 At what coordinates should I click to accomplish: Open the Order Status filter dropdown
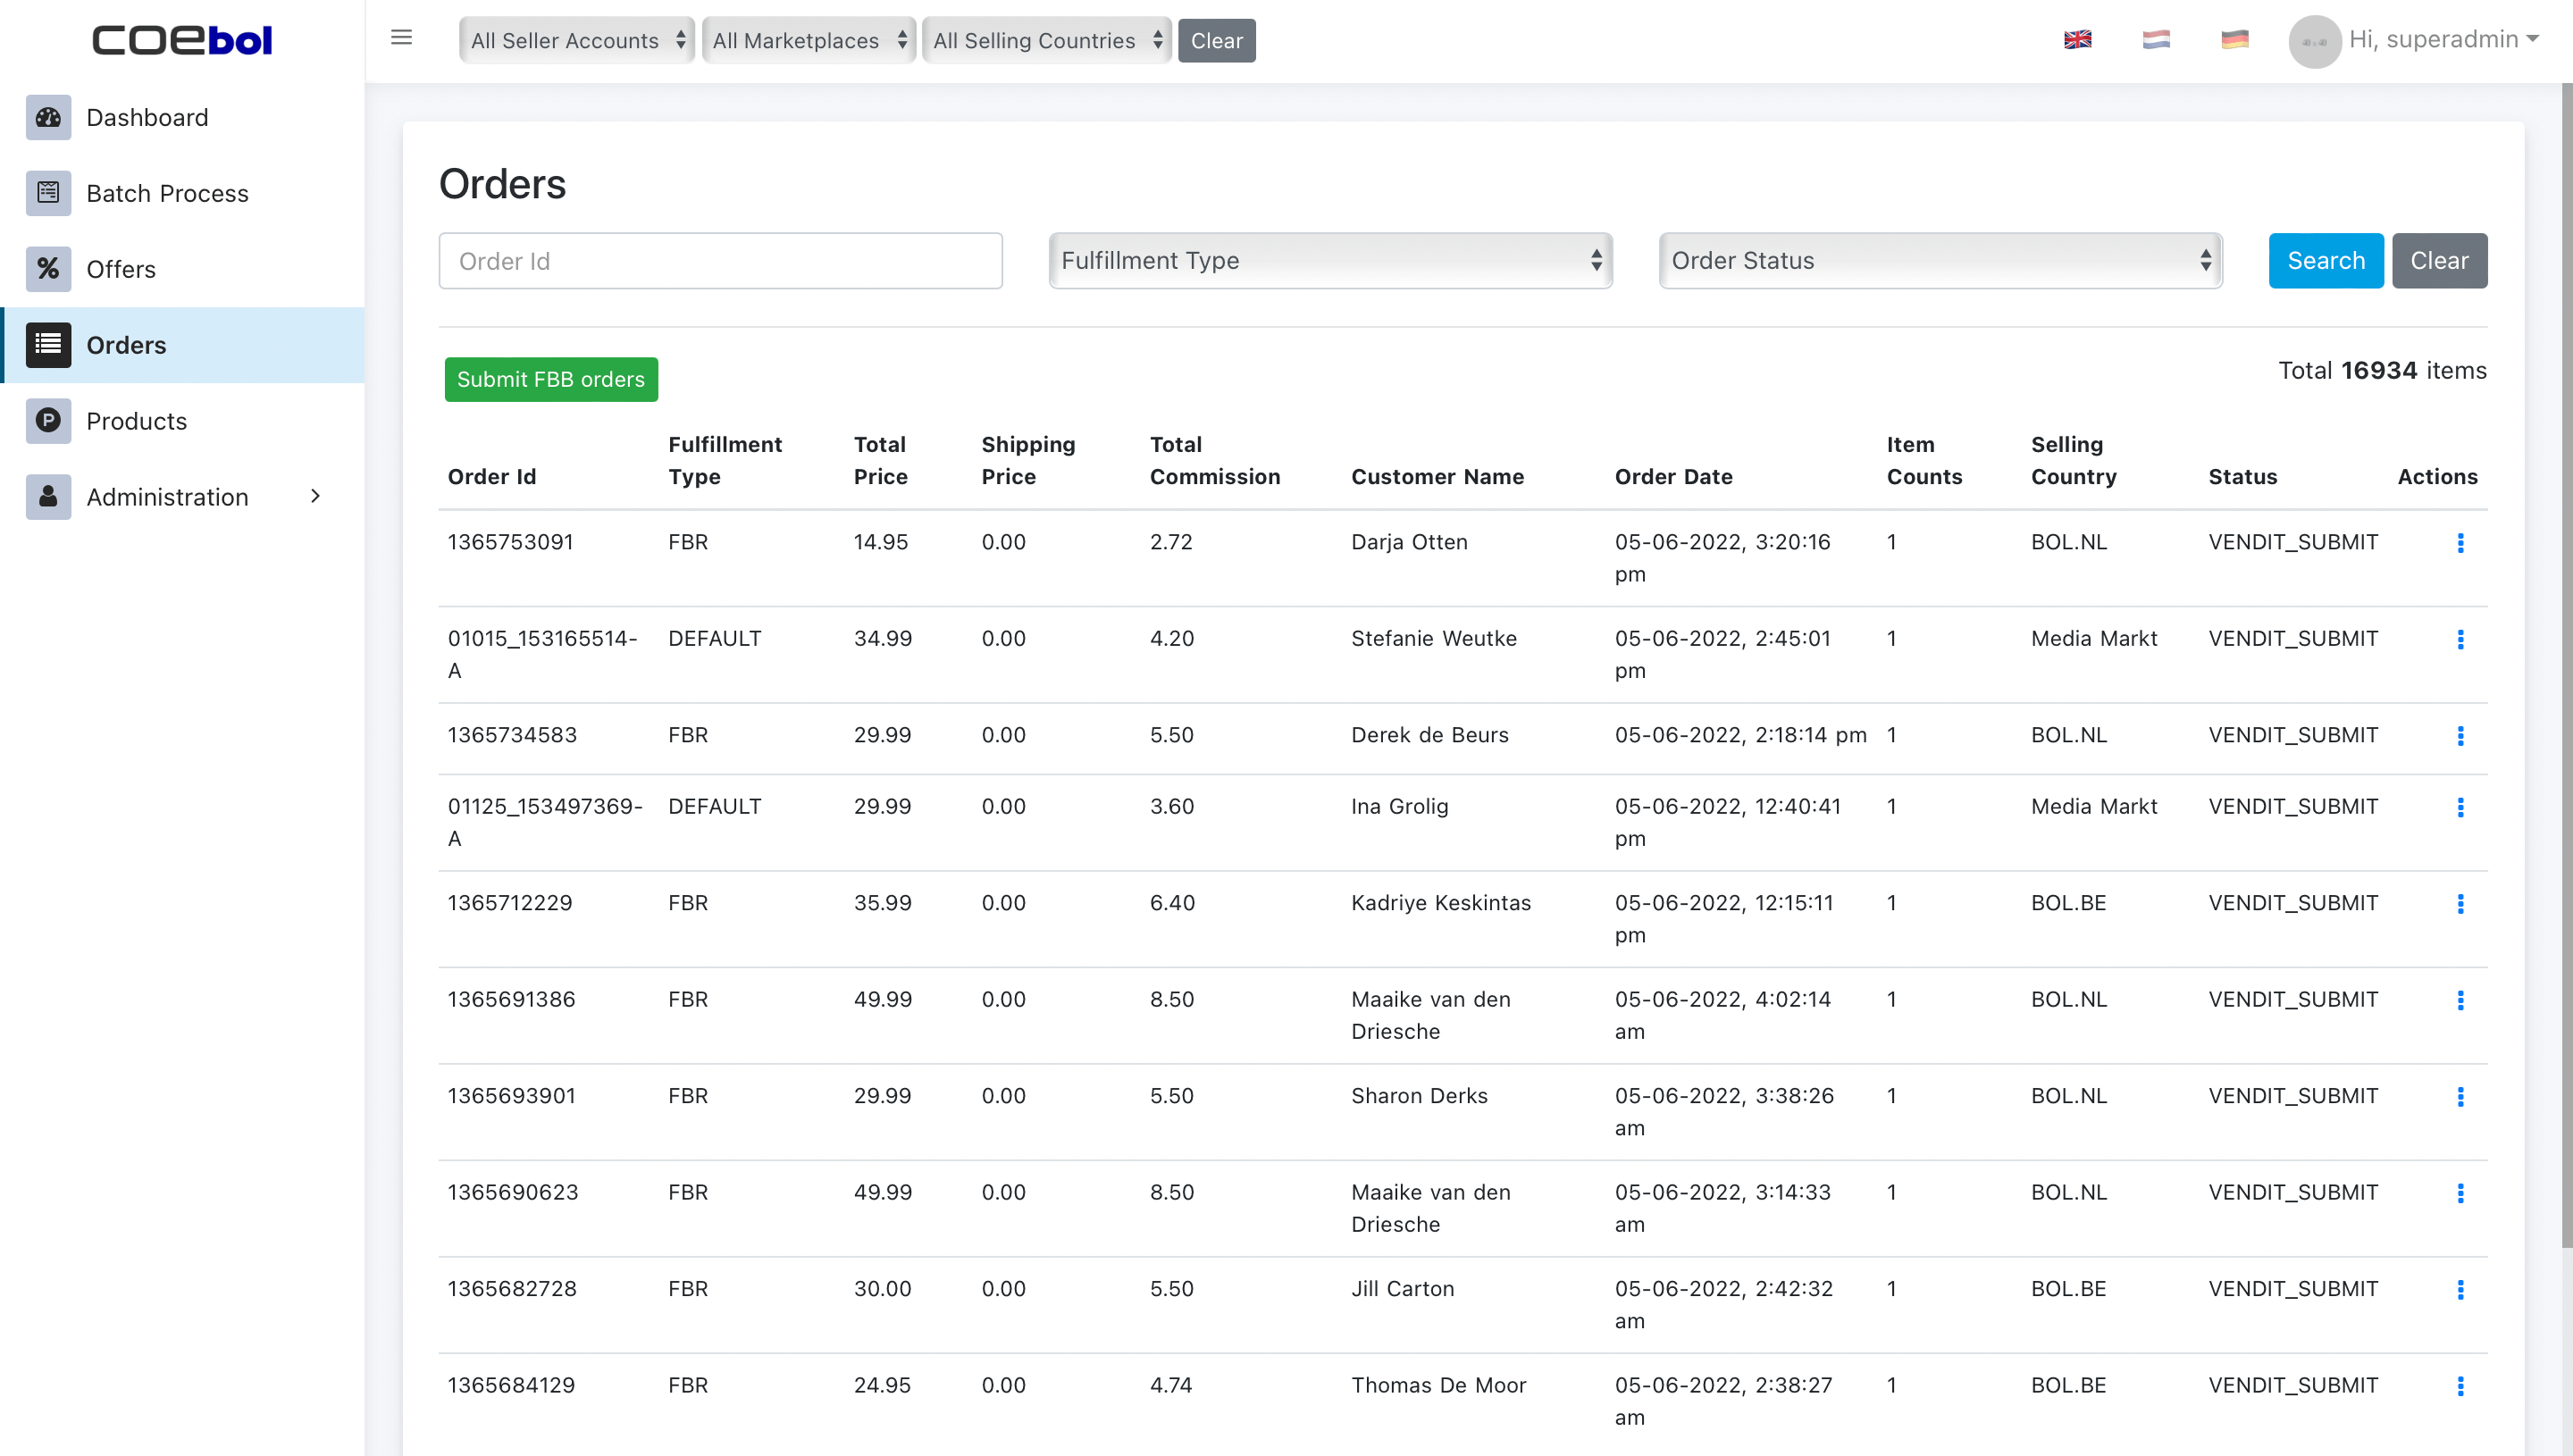point(1940,261)
